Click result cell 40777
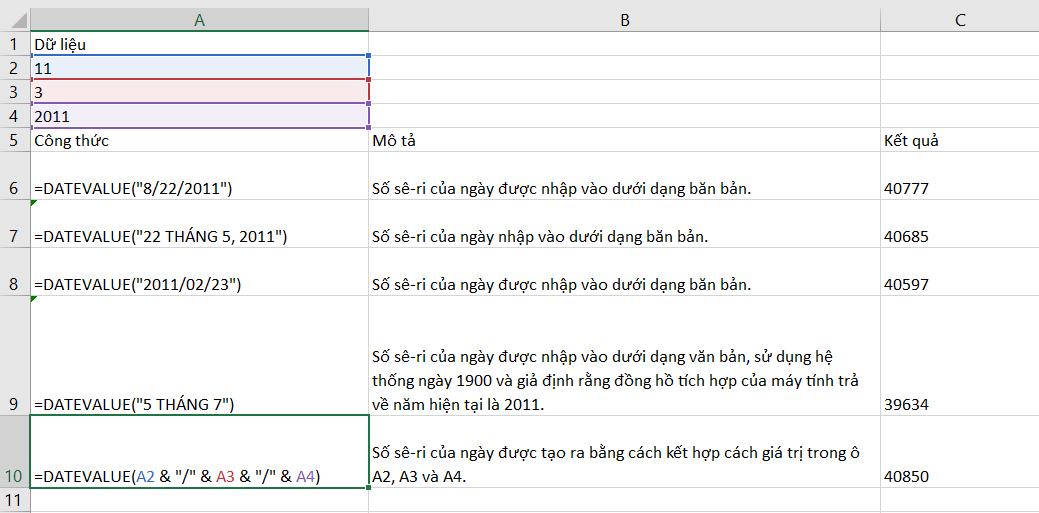The width and height of the screenshot is (1039, 513). pyautogui.click(x=959, y=176)
